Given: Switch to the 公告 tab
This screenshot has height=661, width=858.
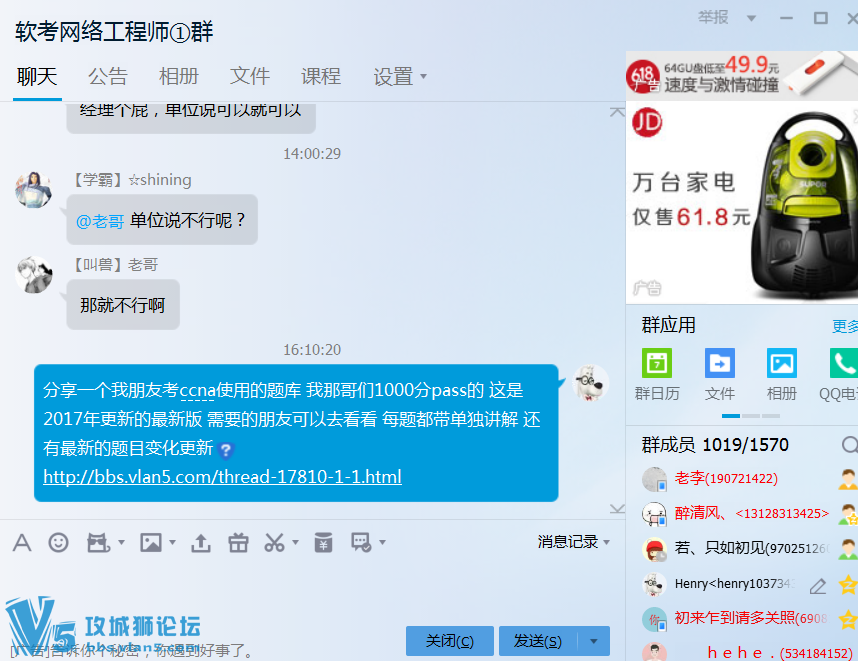Looking at the screenshot, I should [x=108, y=76].
